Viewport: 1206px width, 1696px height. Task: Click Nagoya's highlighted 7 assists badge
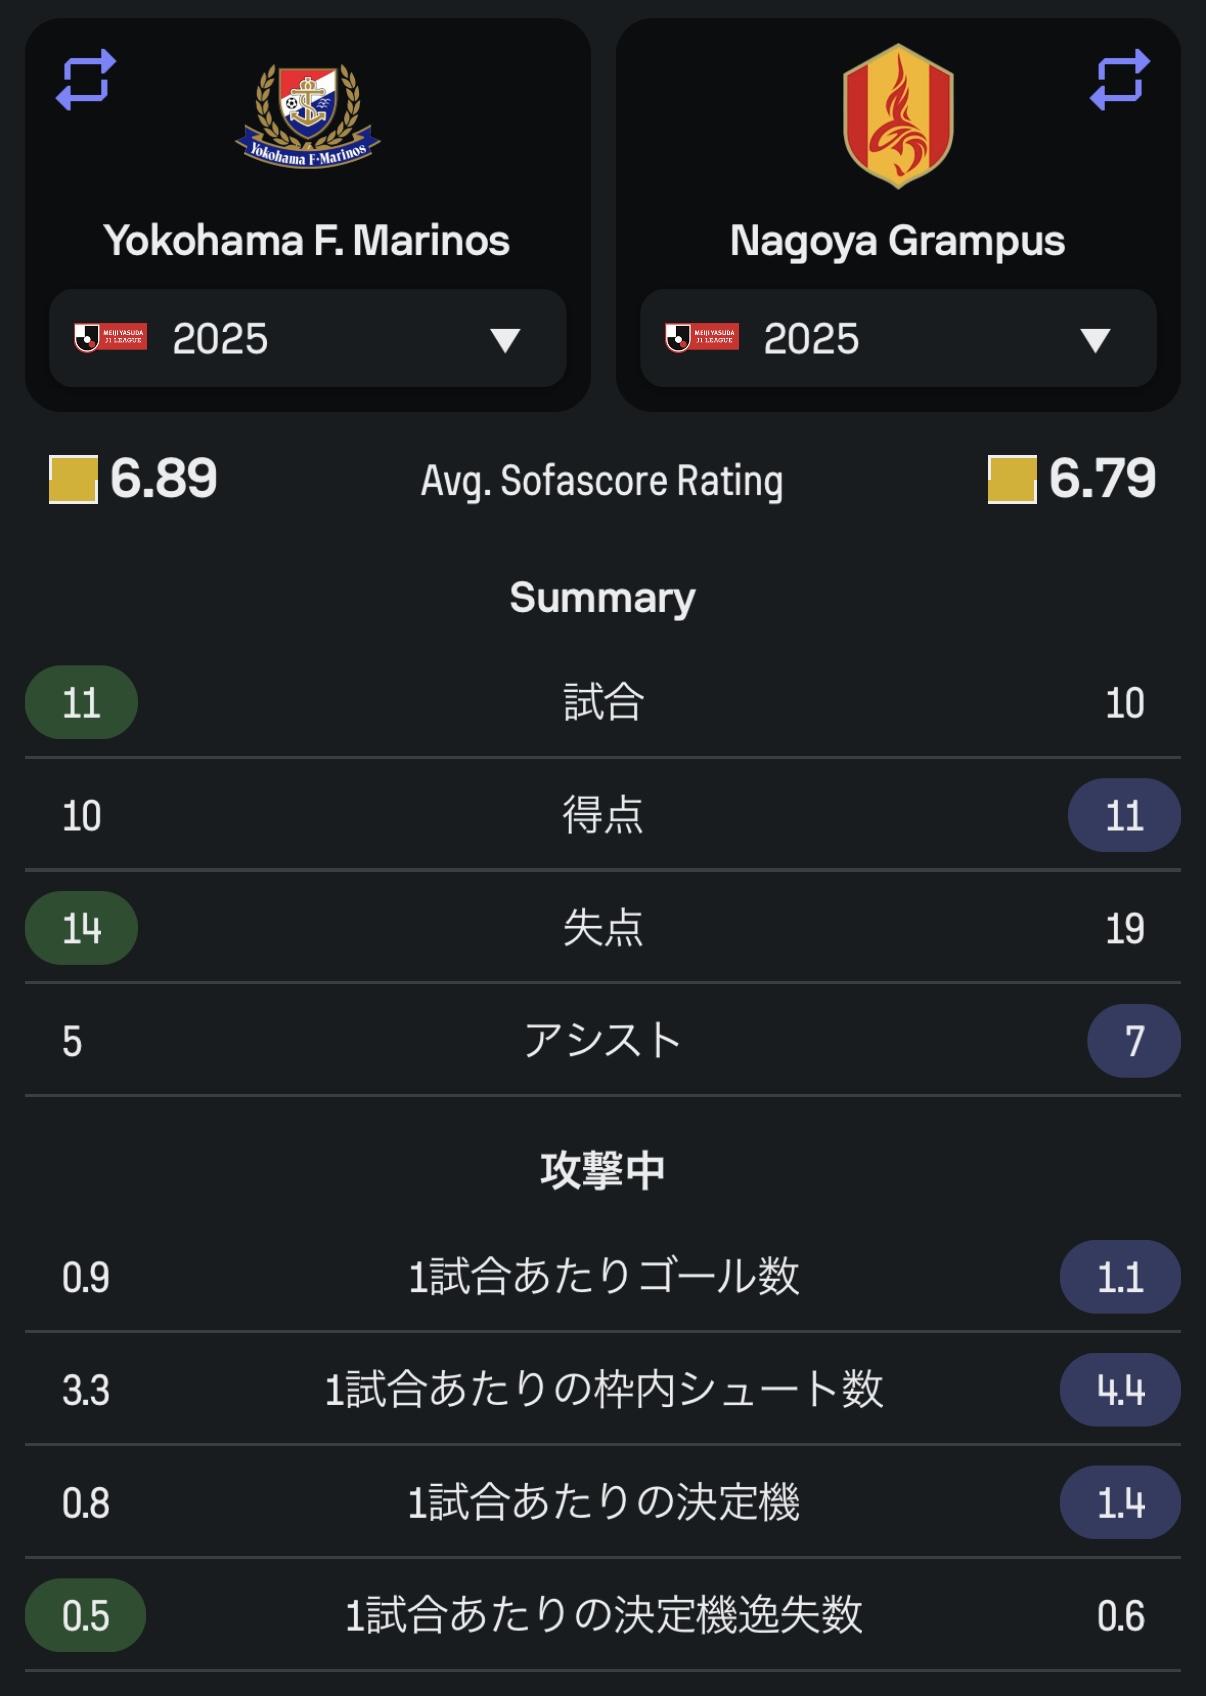tap(1134, 1042)
